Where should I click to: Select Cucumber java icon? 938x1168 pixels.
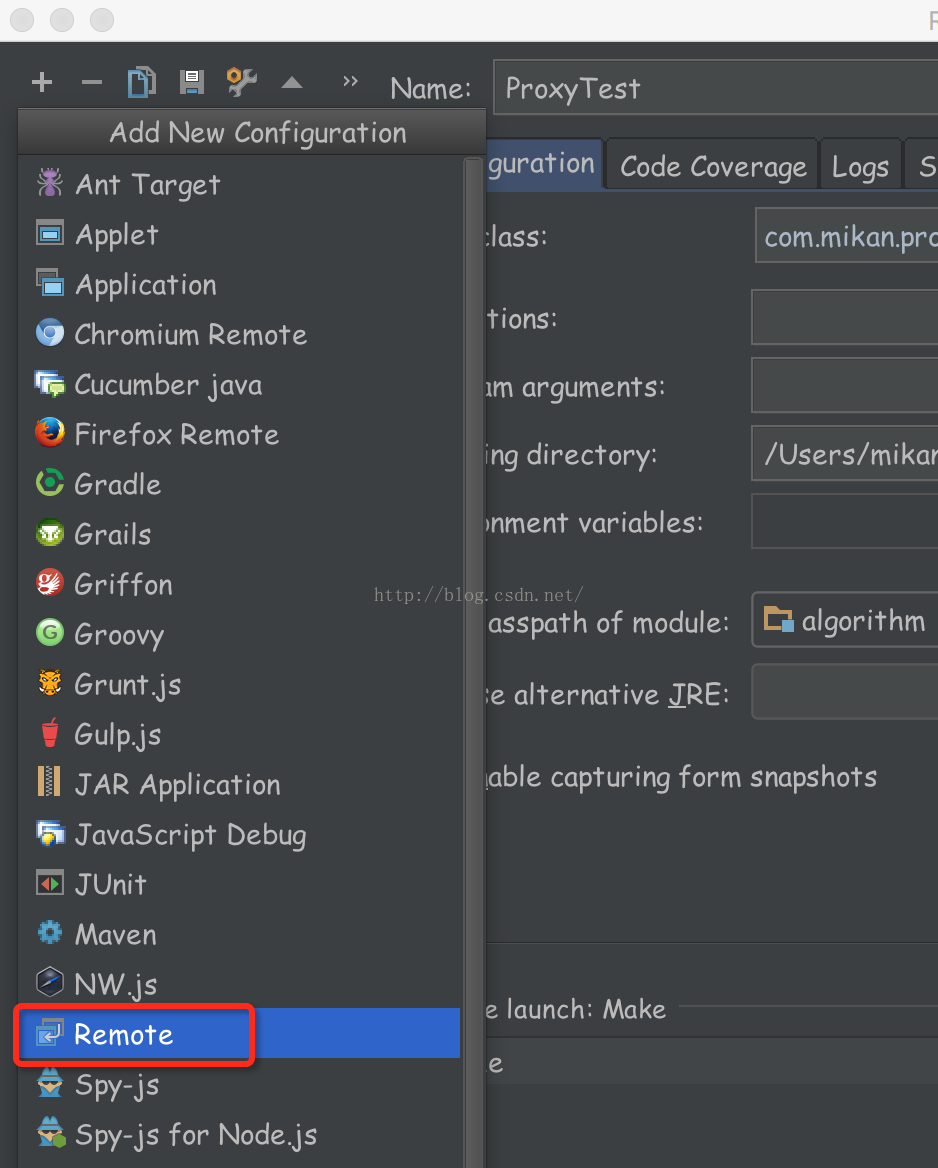point(50,383)
